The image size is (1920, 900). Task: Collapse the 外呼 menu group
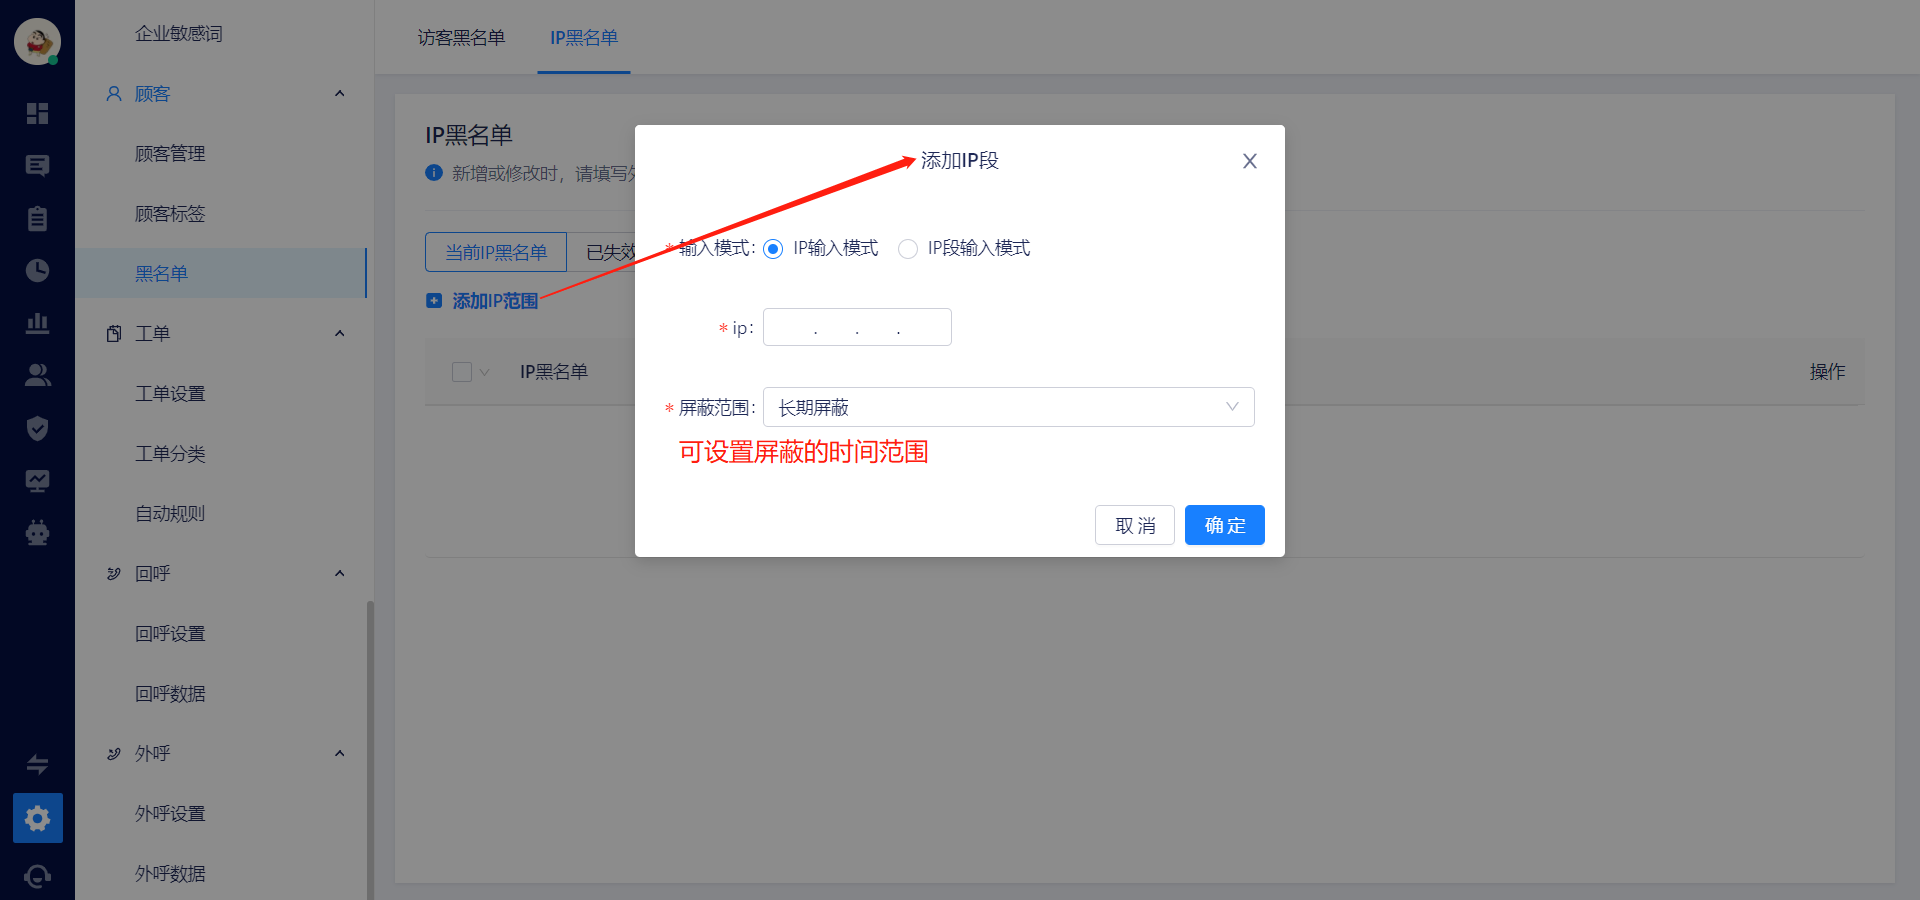point(339,754)
